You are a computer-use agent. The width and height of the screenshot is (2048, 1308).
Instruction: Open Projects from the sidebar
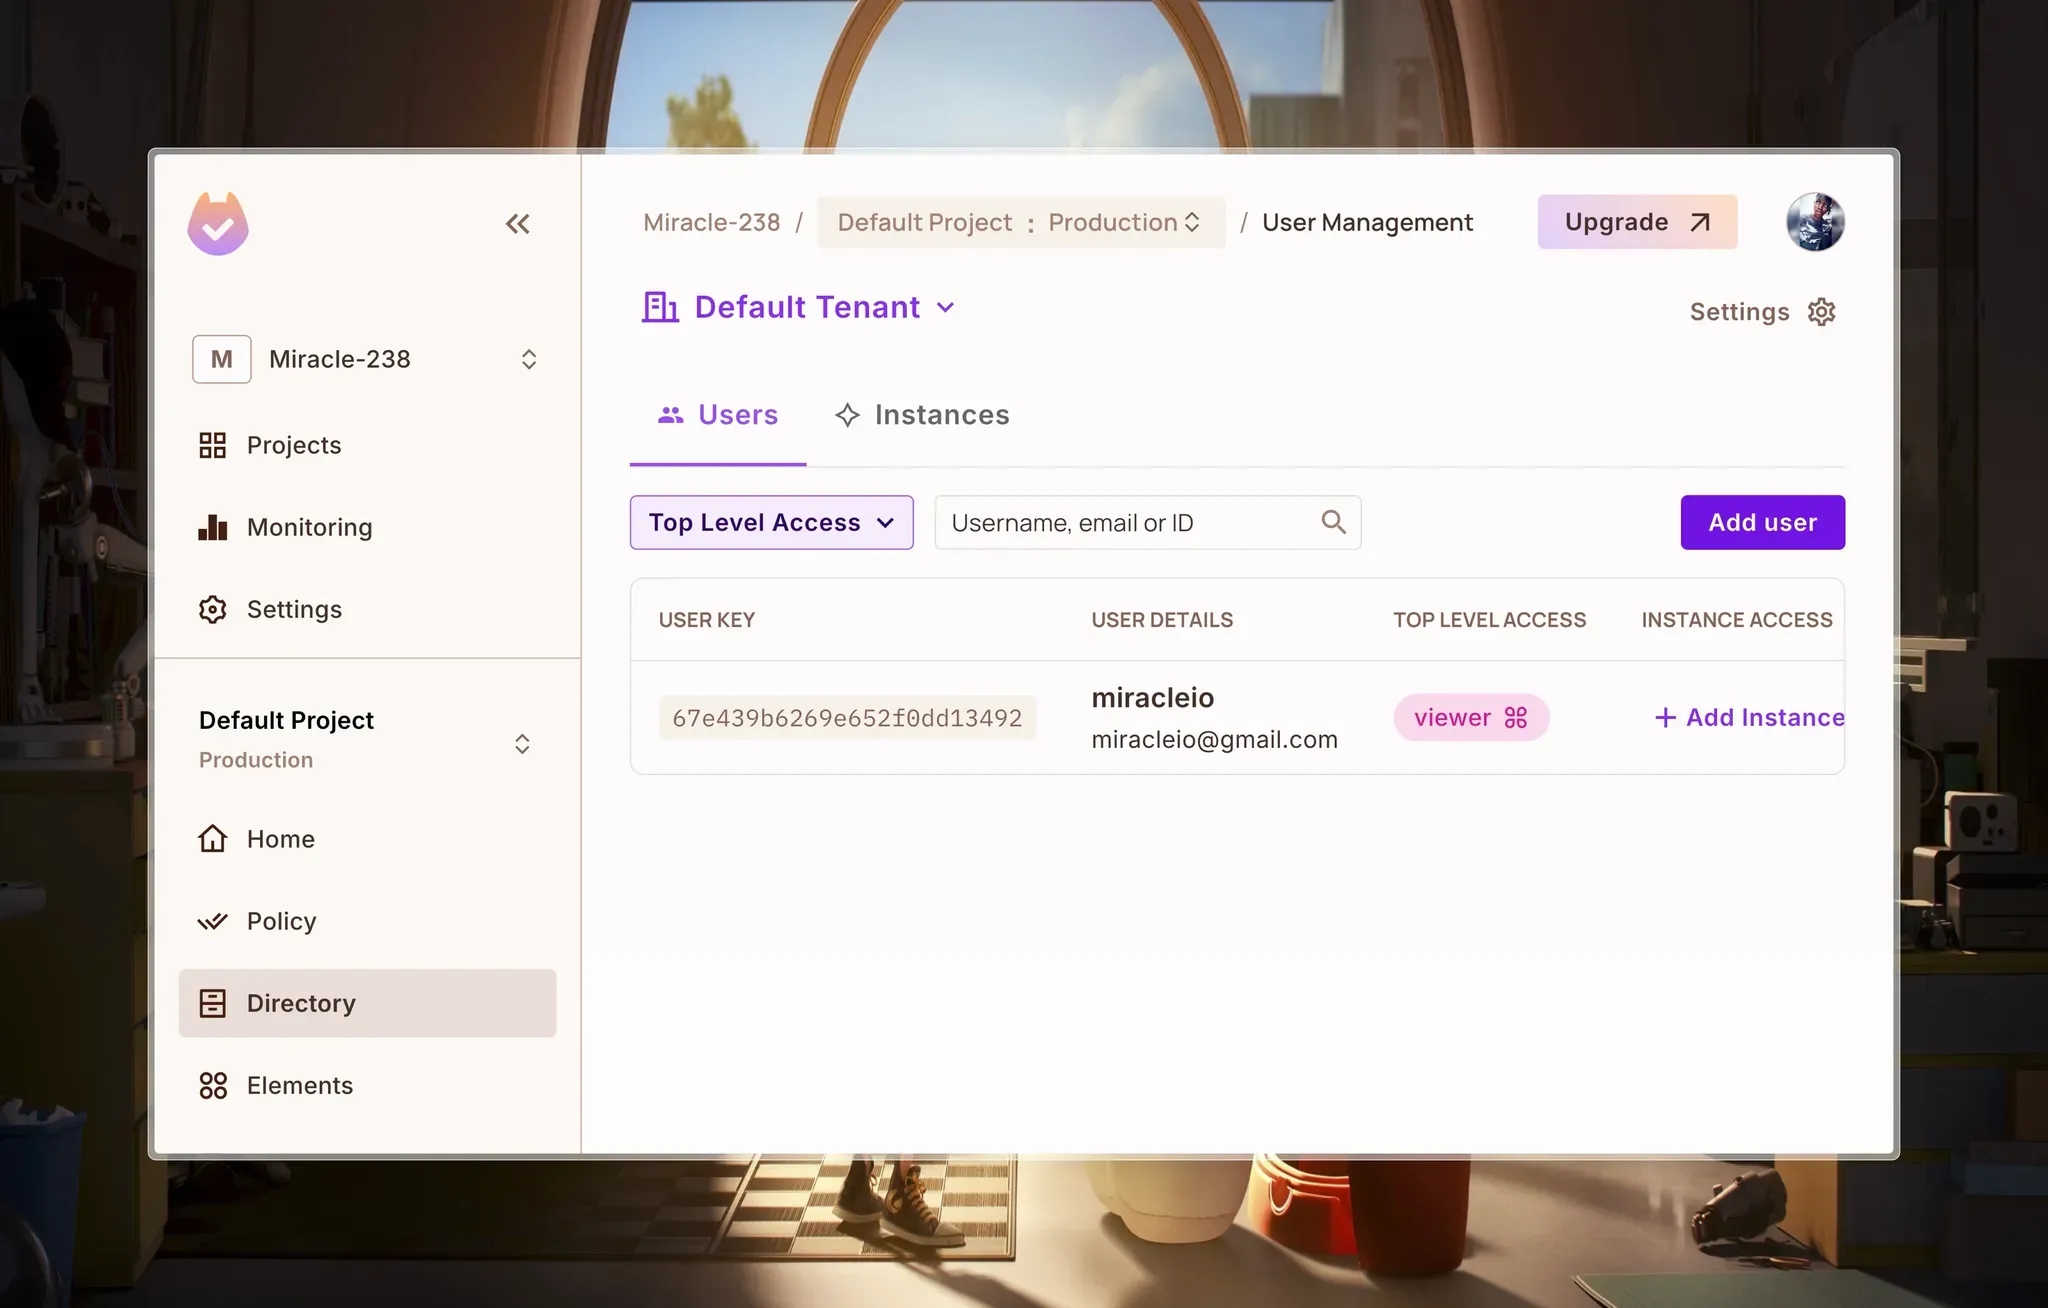coord(293,445)
